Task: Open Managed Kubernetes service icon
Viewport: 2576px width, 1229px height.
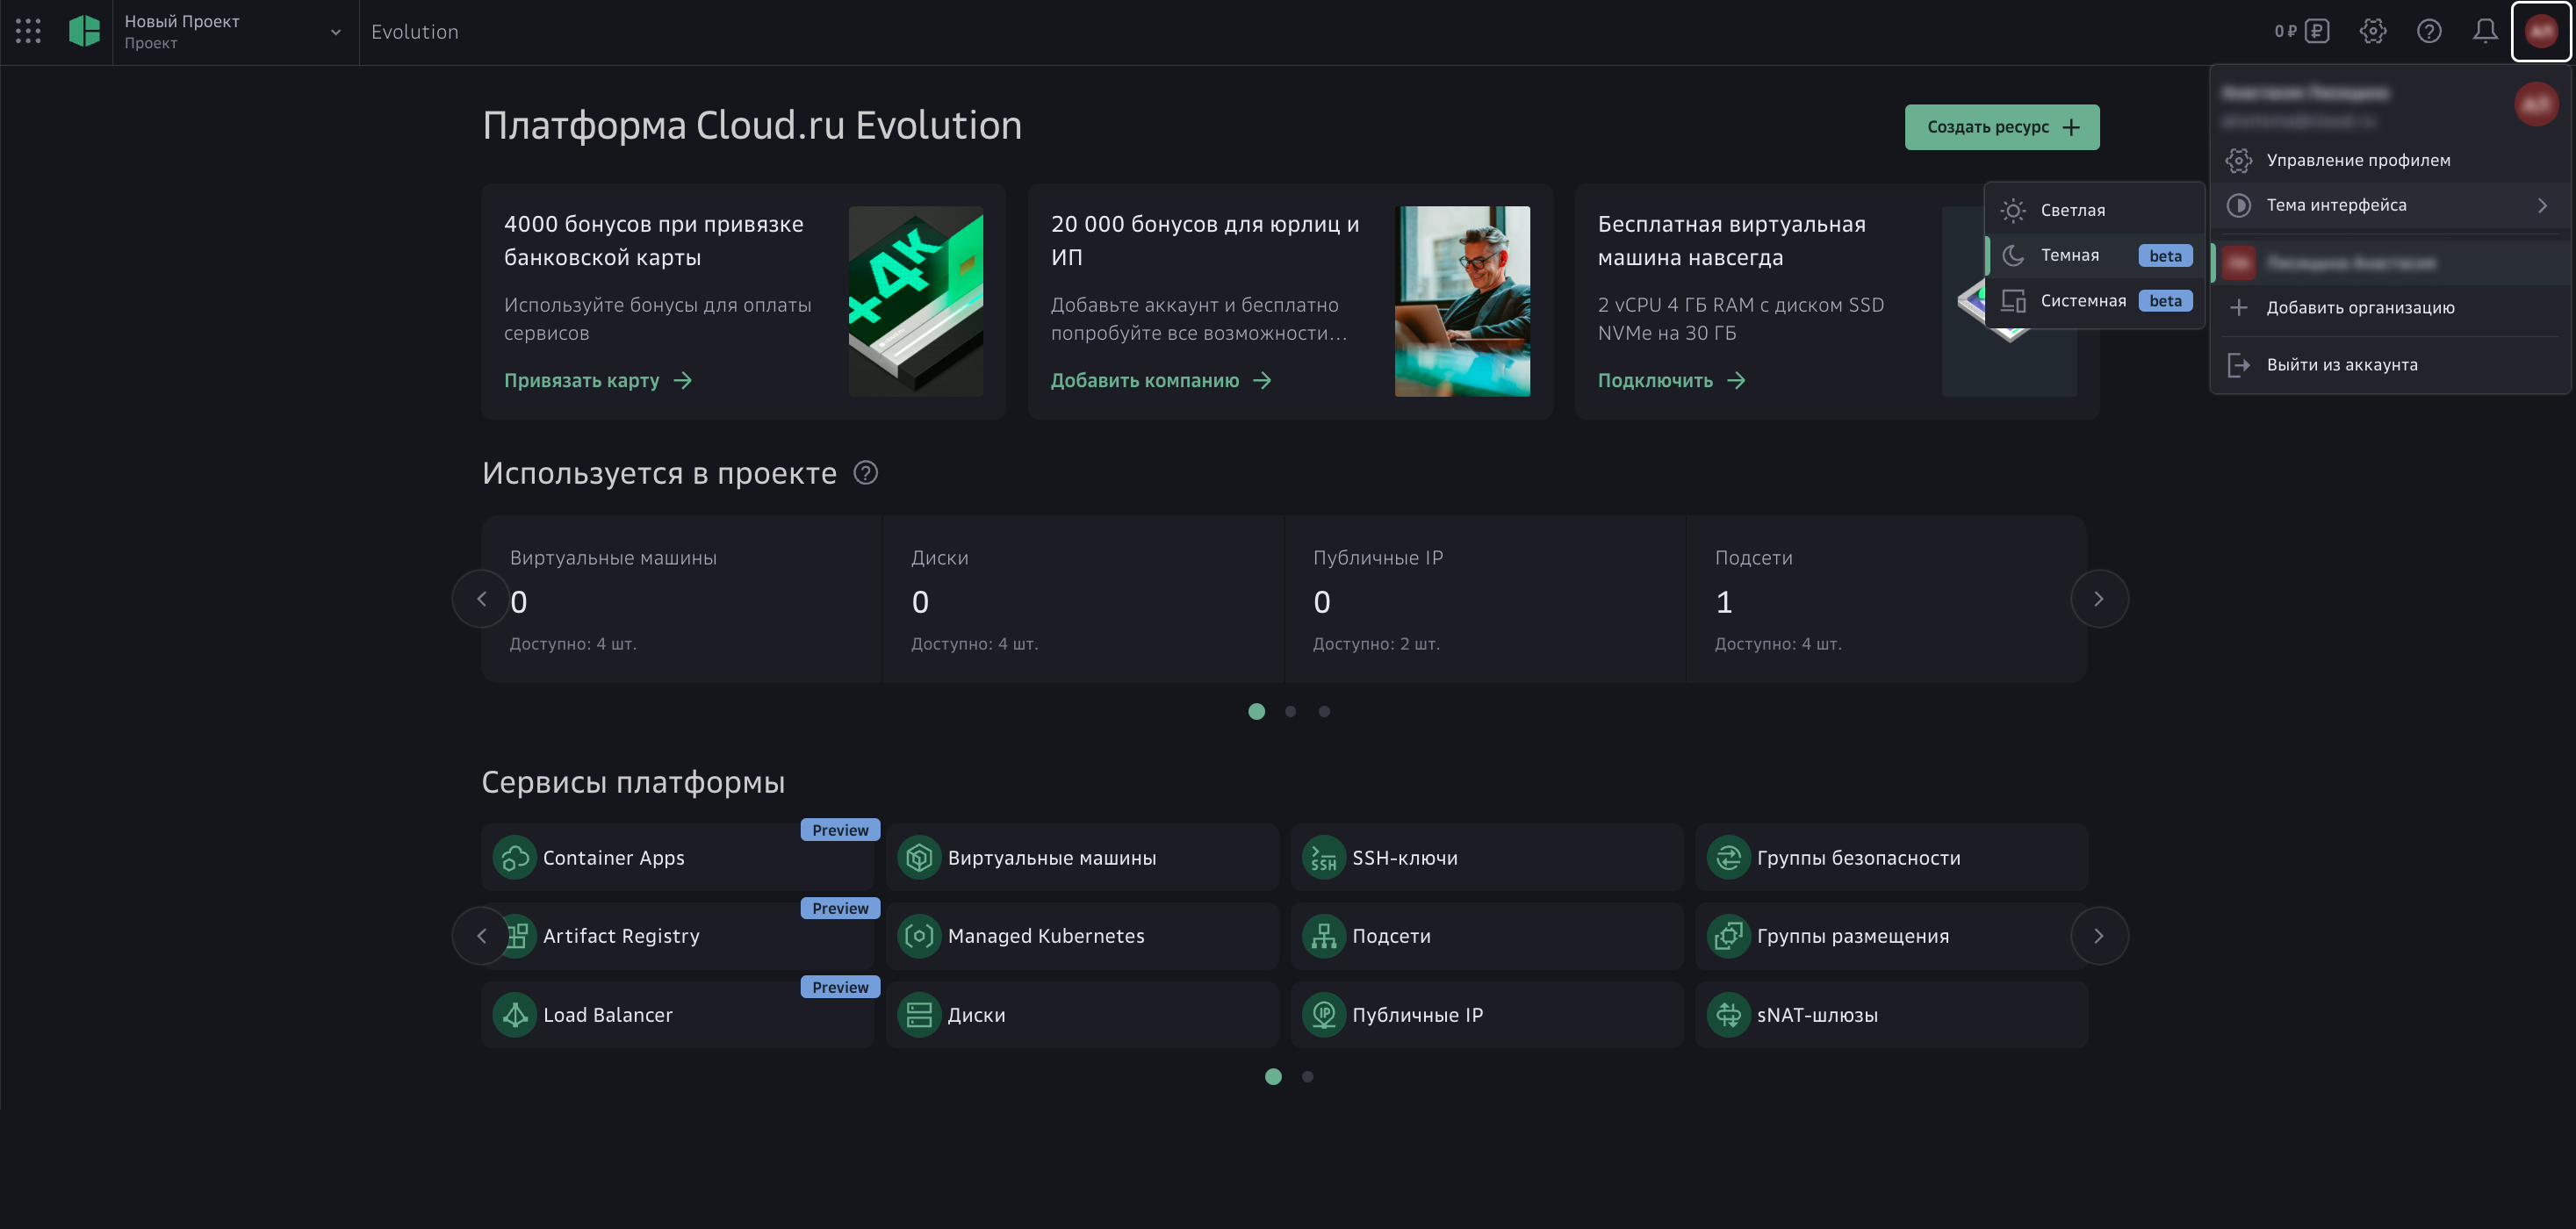Action: [x=919, y=936]
